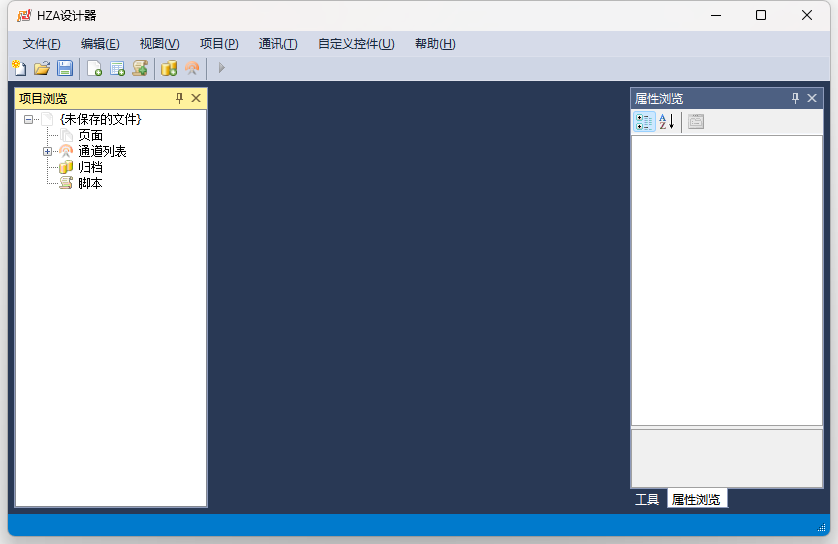The width and height of the screenshot is (838, 544).
Task: Switch property grid to categorized view
Action: tap(644, 122)
